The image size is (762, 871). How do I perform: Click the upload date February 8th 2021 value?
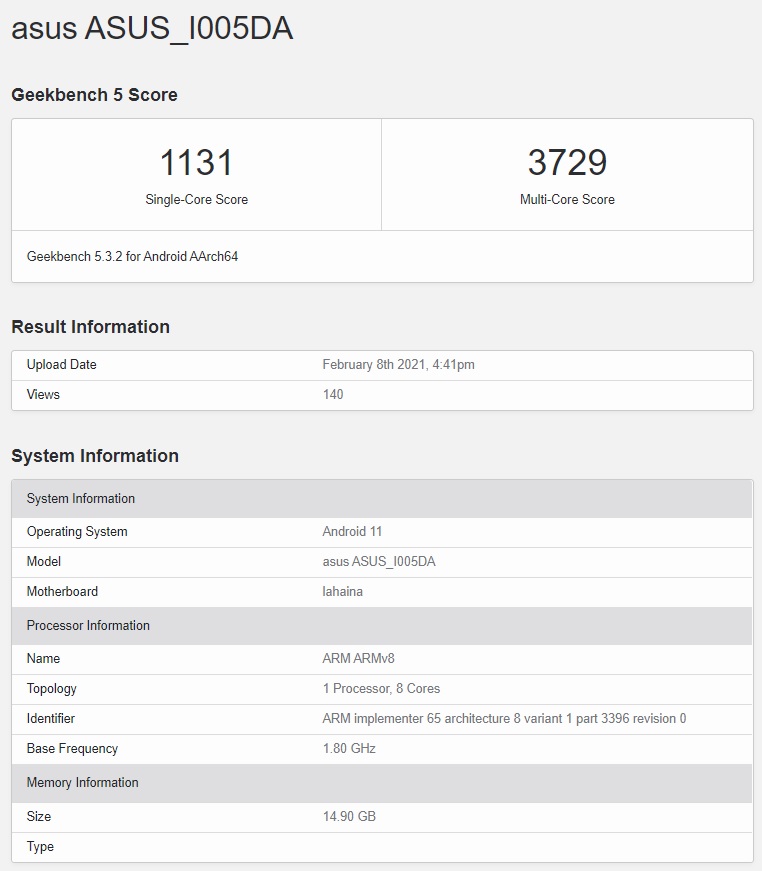(398, 365)
